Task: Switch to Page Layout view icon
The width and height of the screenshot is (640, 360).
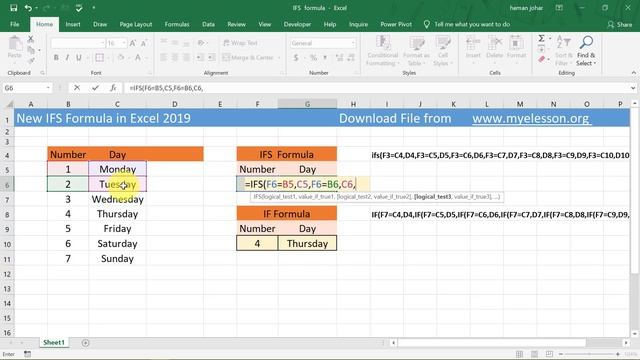Action: [534, 354]
